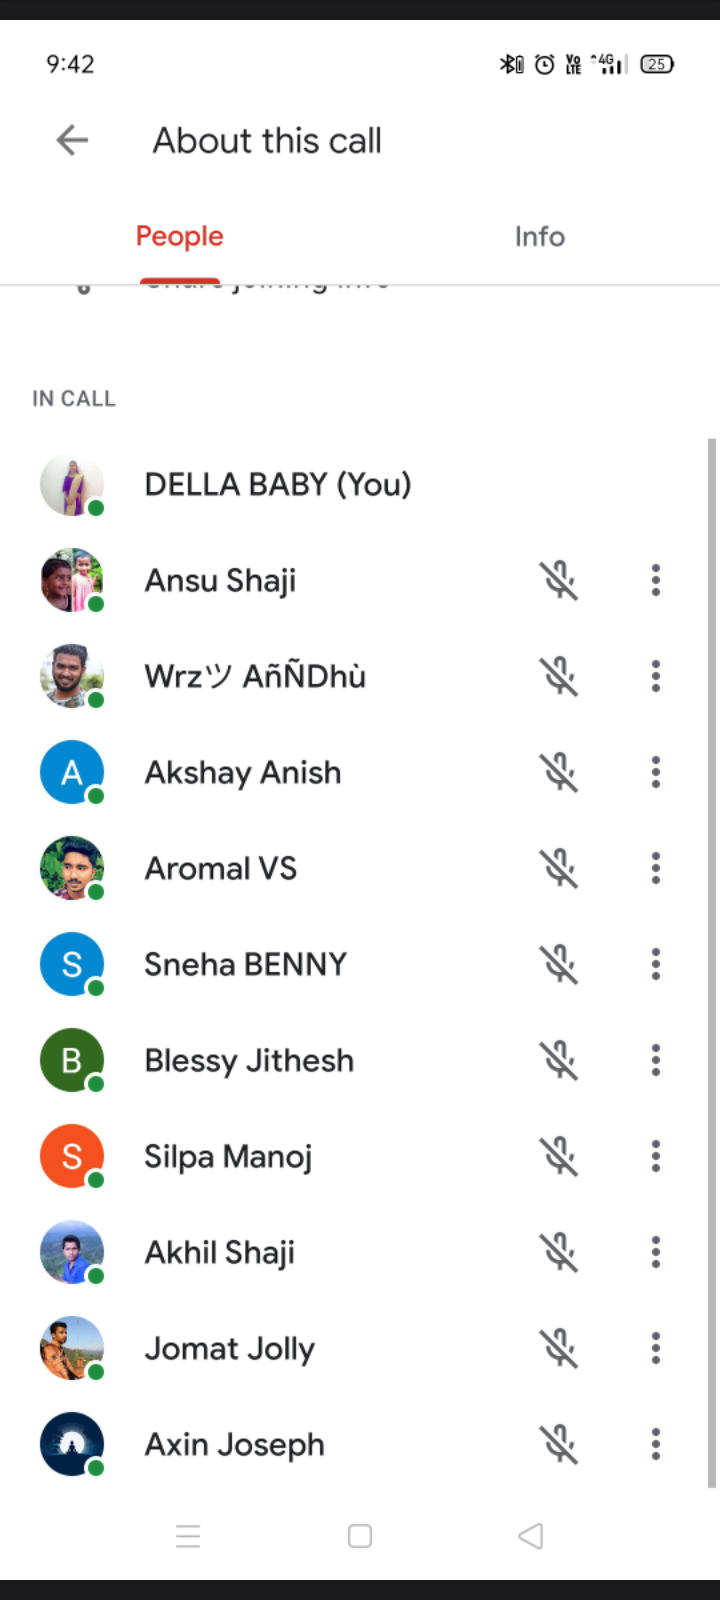This screenshot has width=720, height=1600.
Task: Select the People tab
Action: coord(180,237)
